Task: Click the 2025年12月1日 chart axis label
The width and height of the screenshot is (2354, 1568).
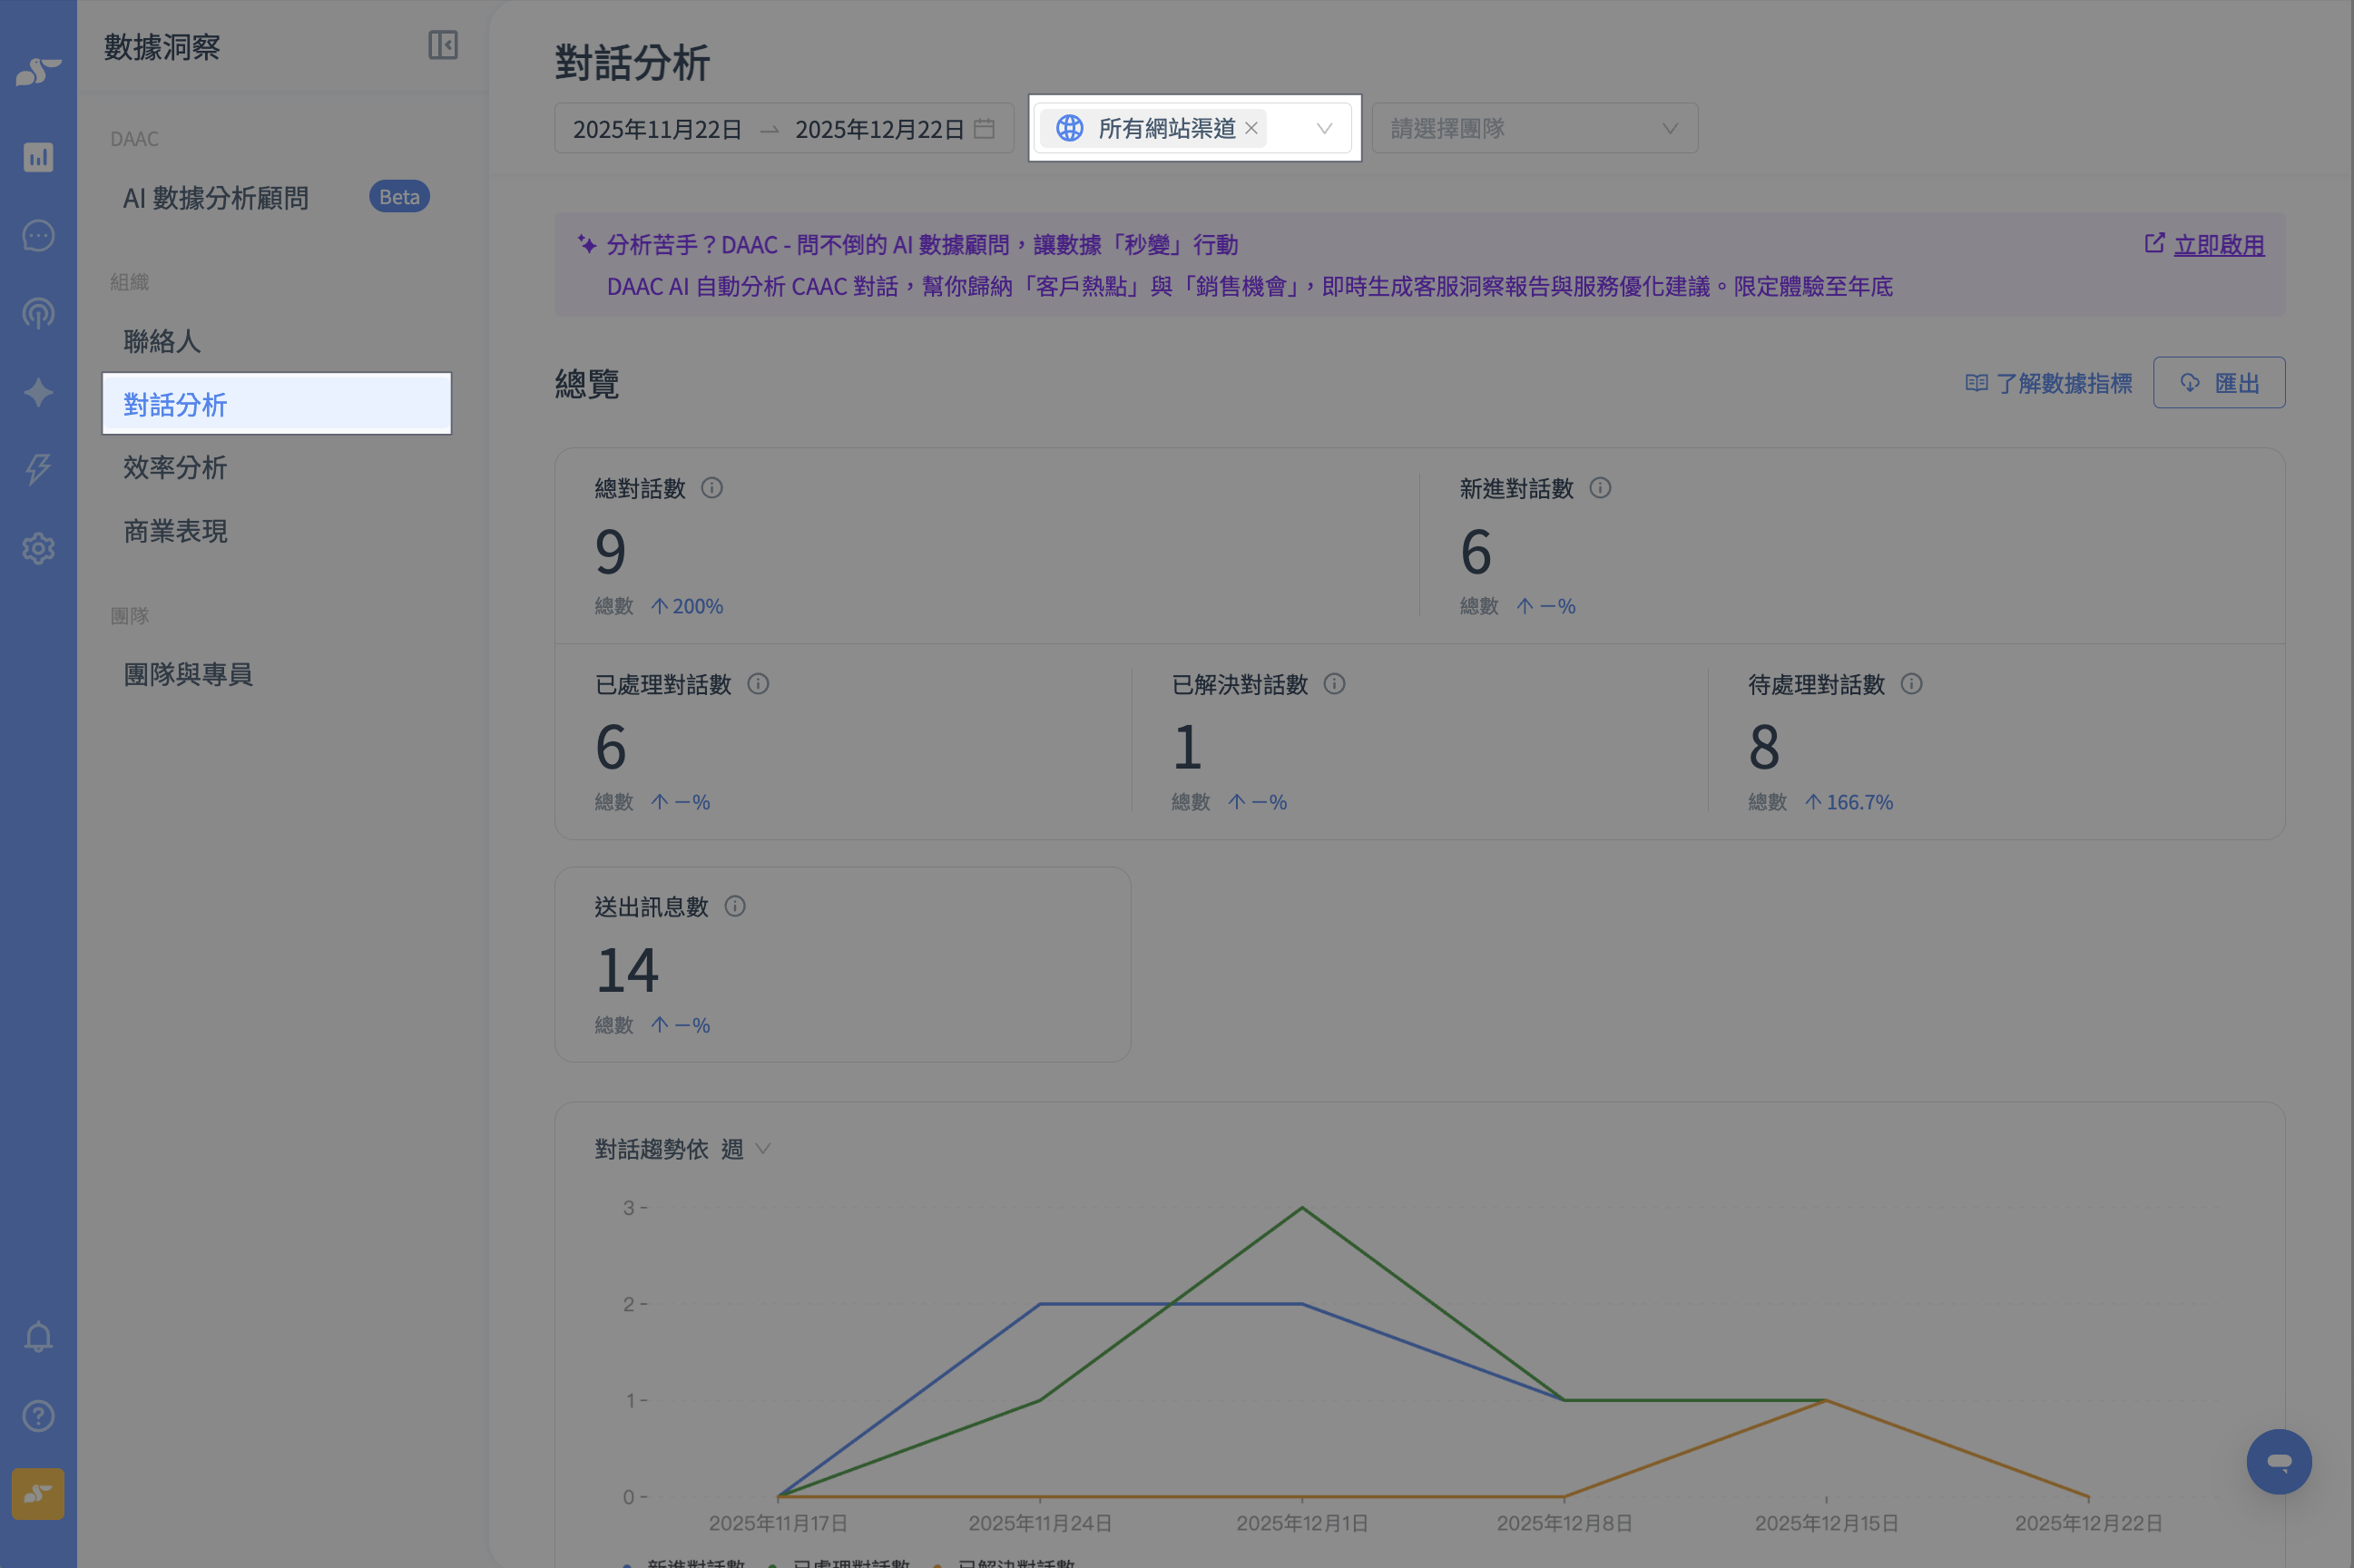Action: 1302,1523
